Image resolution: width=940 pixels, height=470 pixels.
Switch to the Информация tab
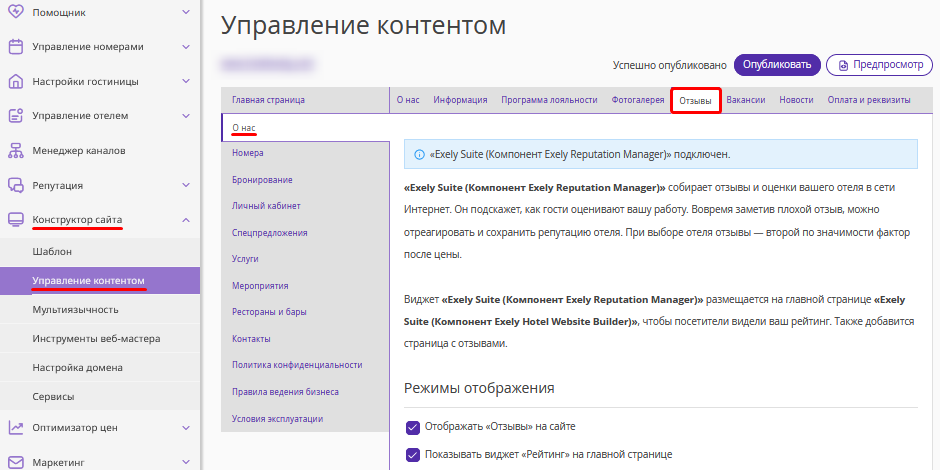(460, 100)
